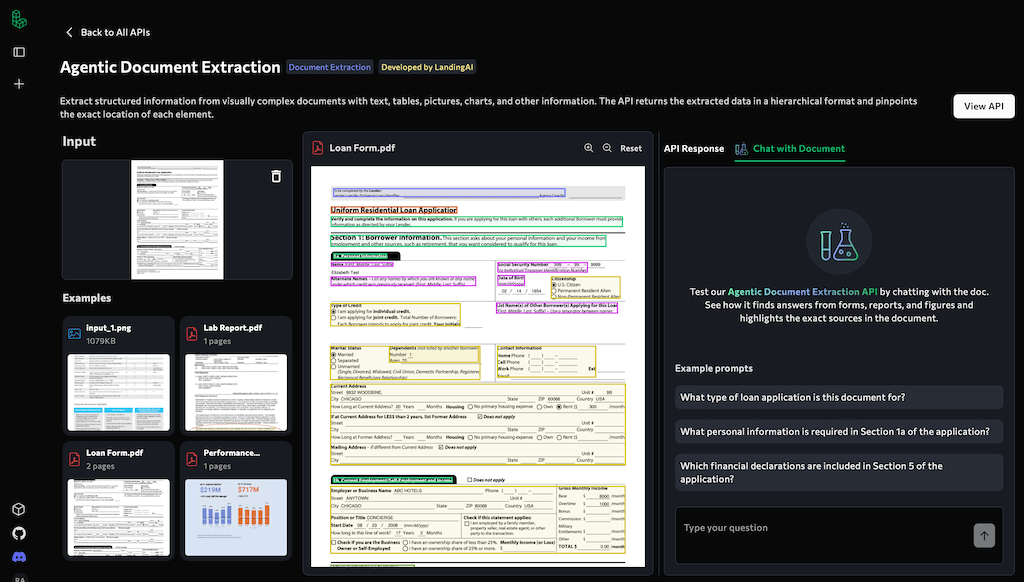1024x582 pixels.
Task: Reset the document zoom level
Action: click(631, 148)
